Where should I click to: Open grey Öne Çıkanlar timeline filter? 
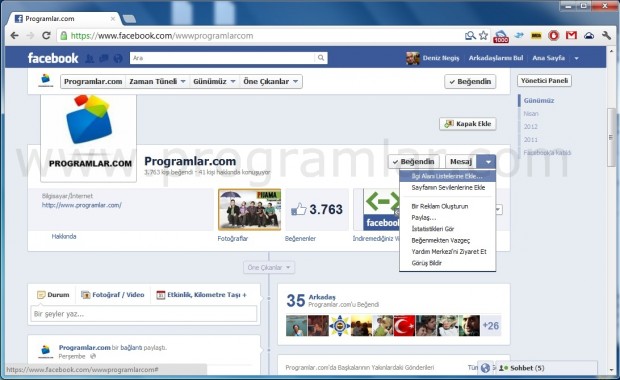(269, 268)
